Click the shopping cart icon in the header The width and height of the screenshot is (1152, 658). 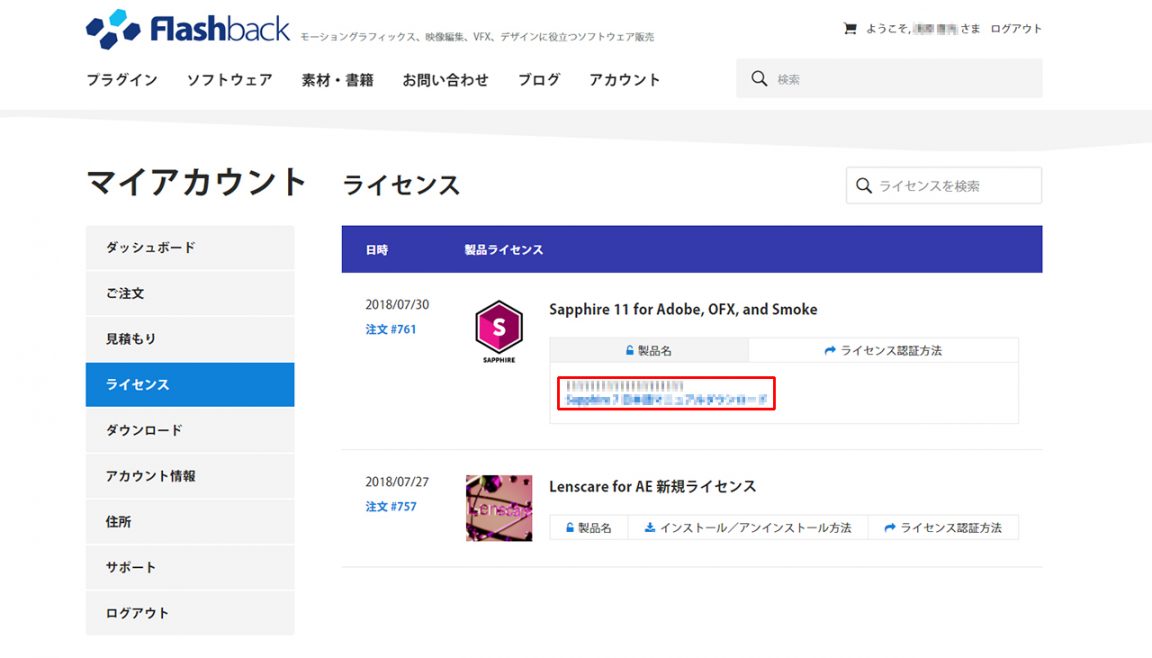(x=849, y=28)
